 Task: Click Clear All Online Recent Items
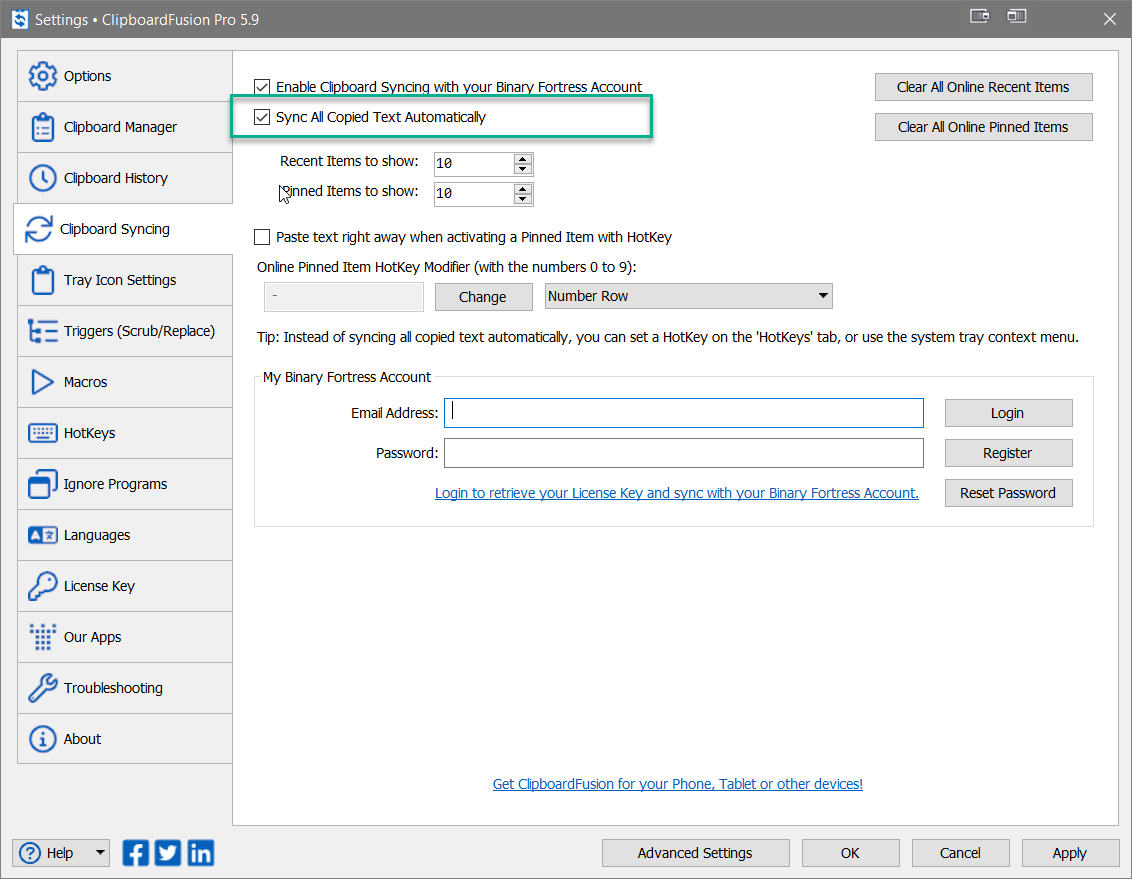coord(983,87)
